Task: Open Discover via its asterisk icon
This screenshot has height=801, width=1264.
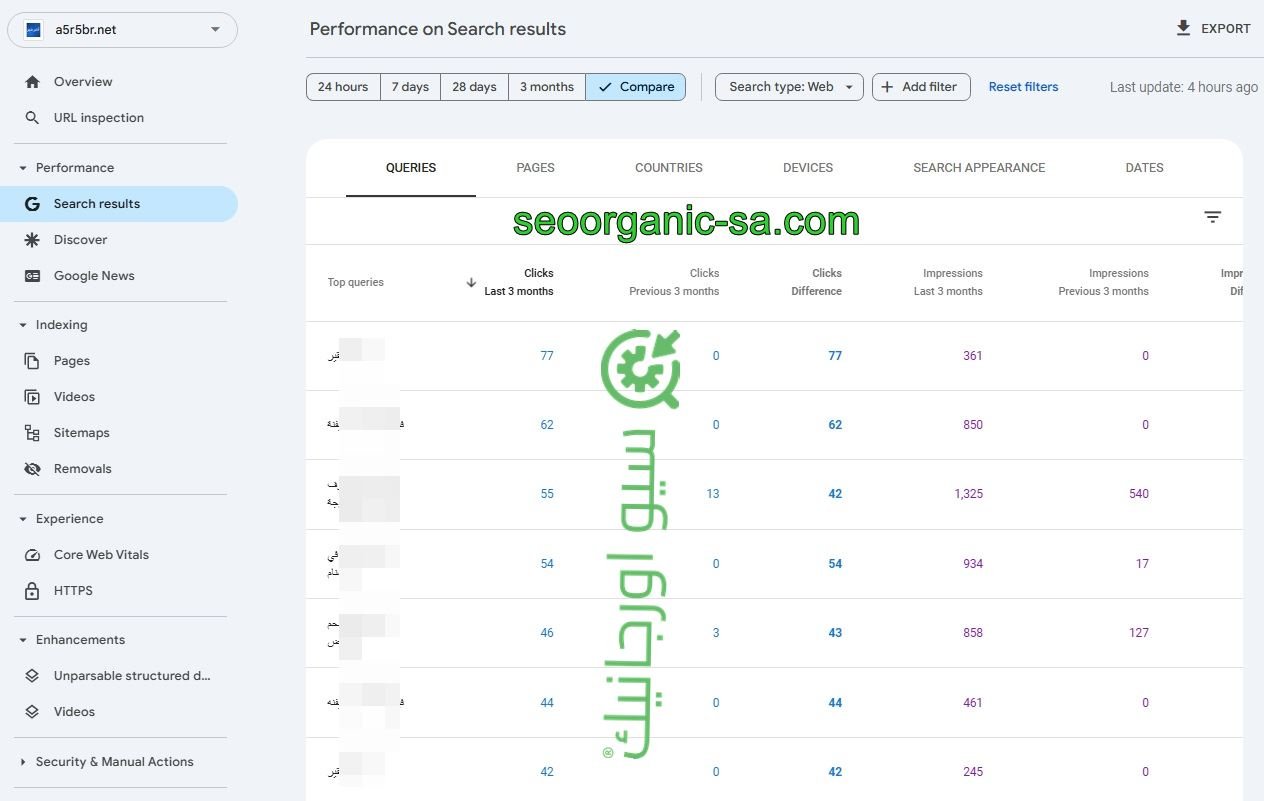Action: 33,240
